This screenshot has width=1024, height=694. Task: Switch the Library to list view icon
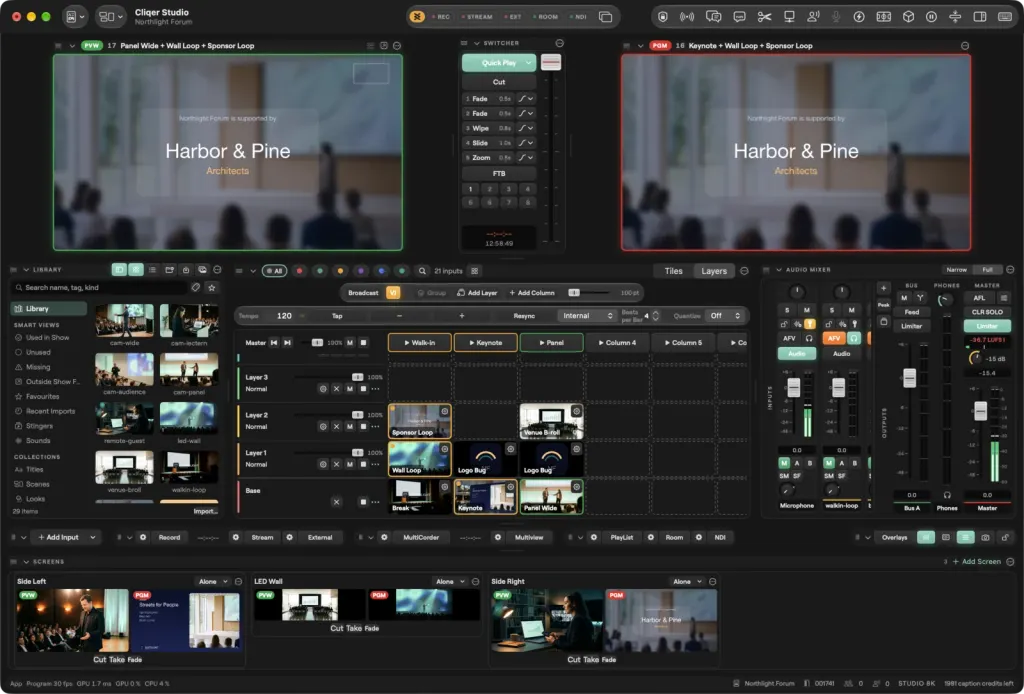click(152, 270)
